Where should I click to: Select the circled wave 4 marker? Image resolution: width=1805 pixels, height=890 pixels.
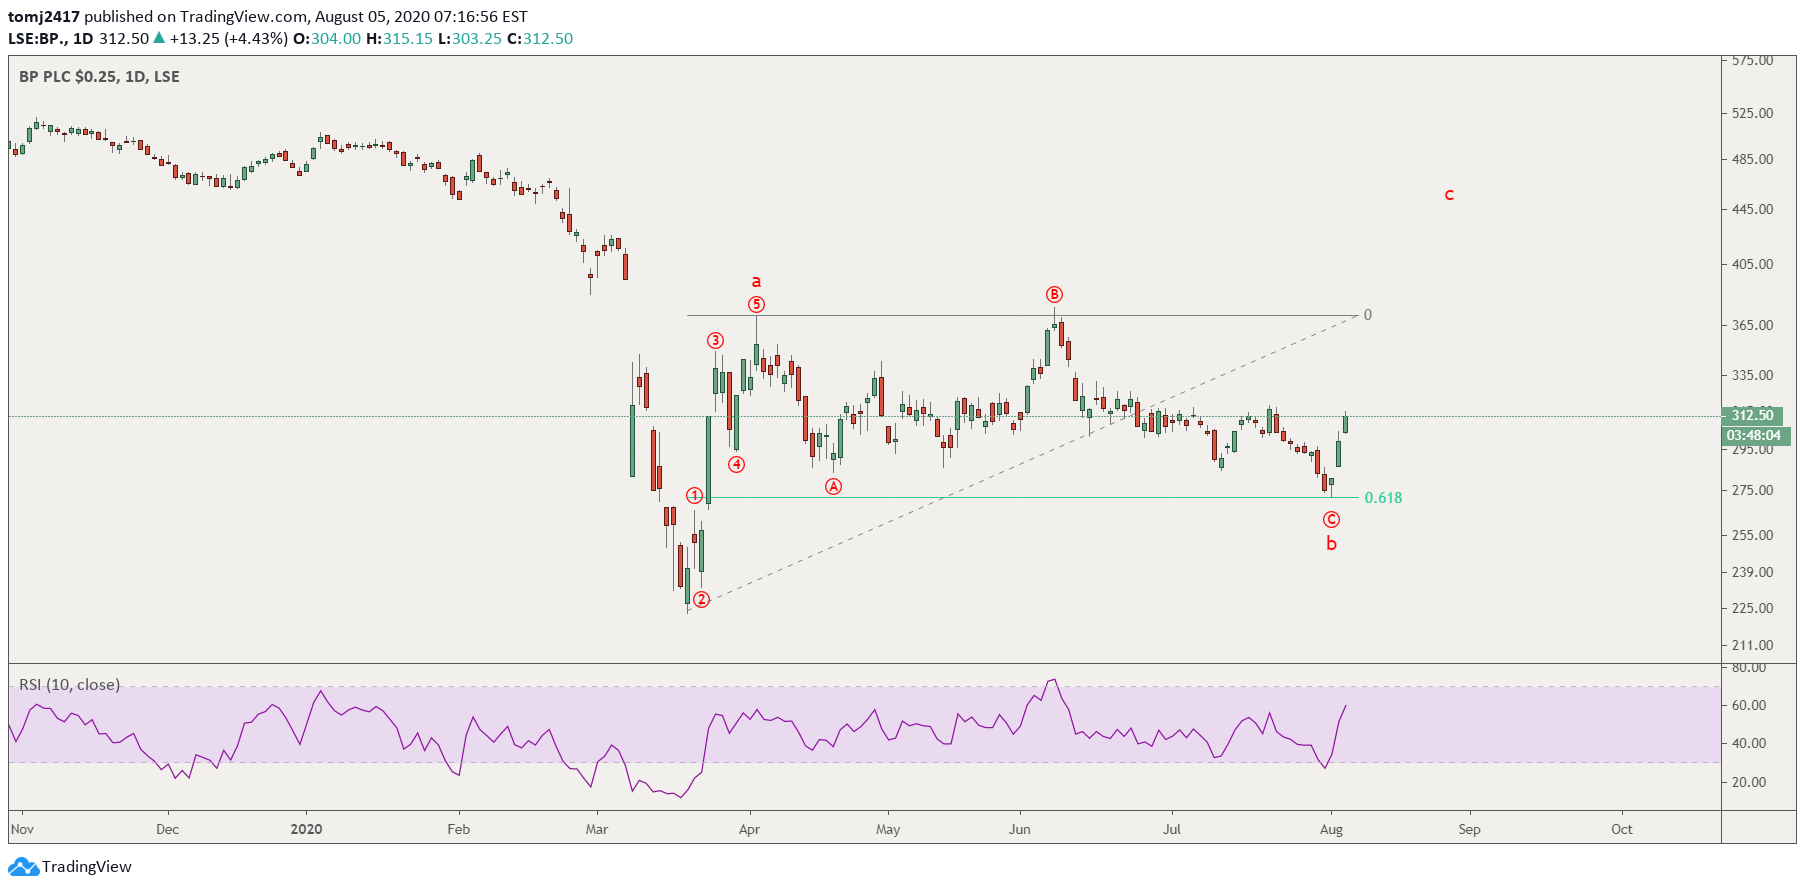(x=736, y=464)
